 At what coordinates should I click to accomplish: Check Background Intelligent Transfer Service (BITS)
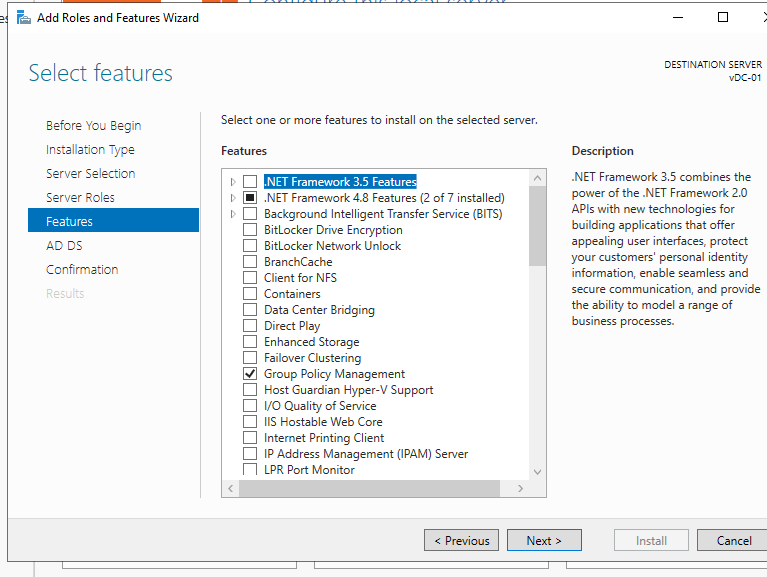[x=250, y=214]
